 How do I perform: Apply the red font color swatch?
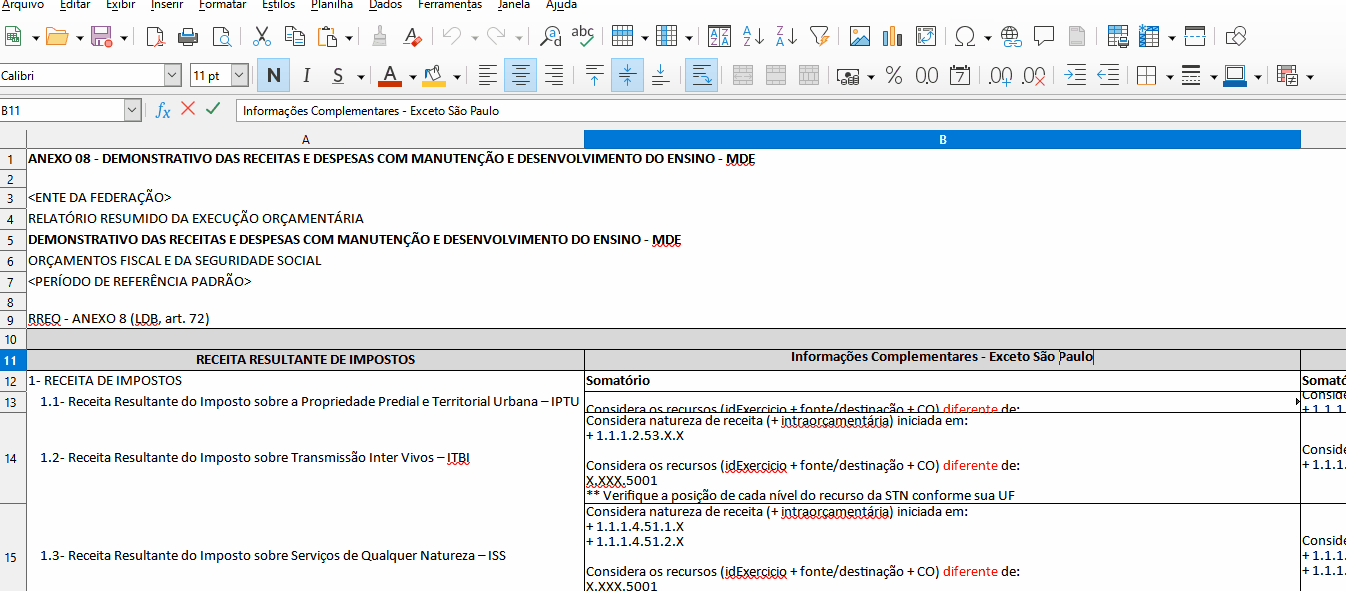(388, 76)
